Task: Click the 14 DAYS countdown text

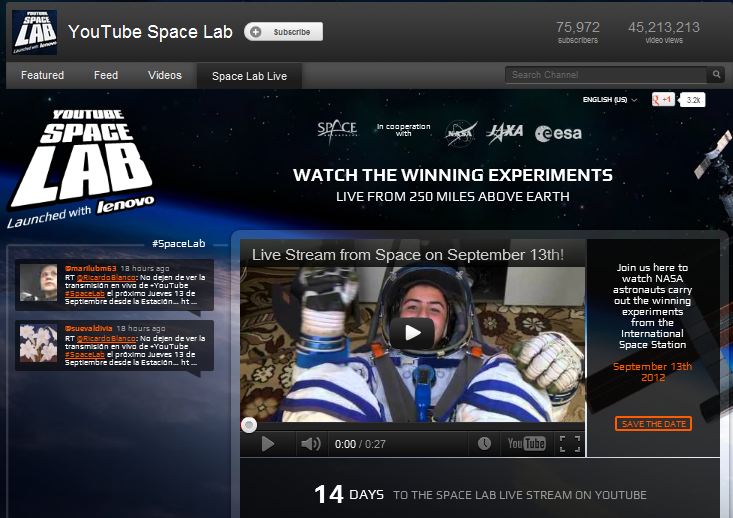Action: tap(349, 494)
